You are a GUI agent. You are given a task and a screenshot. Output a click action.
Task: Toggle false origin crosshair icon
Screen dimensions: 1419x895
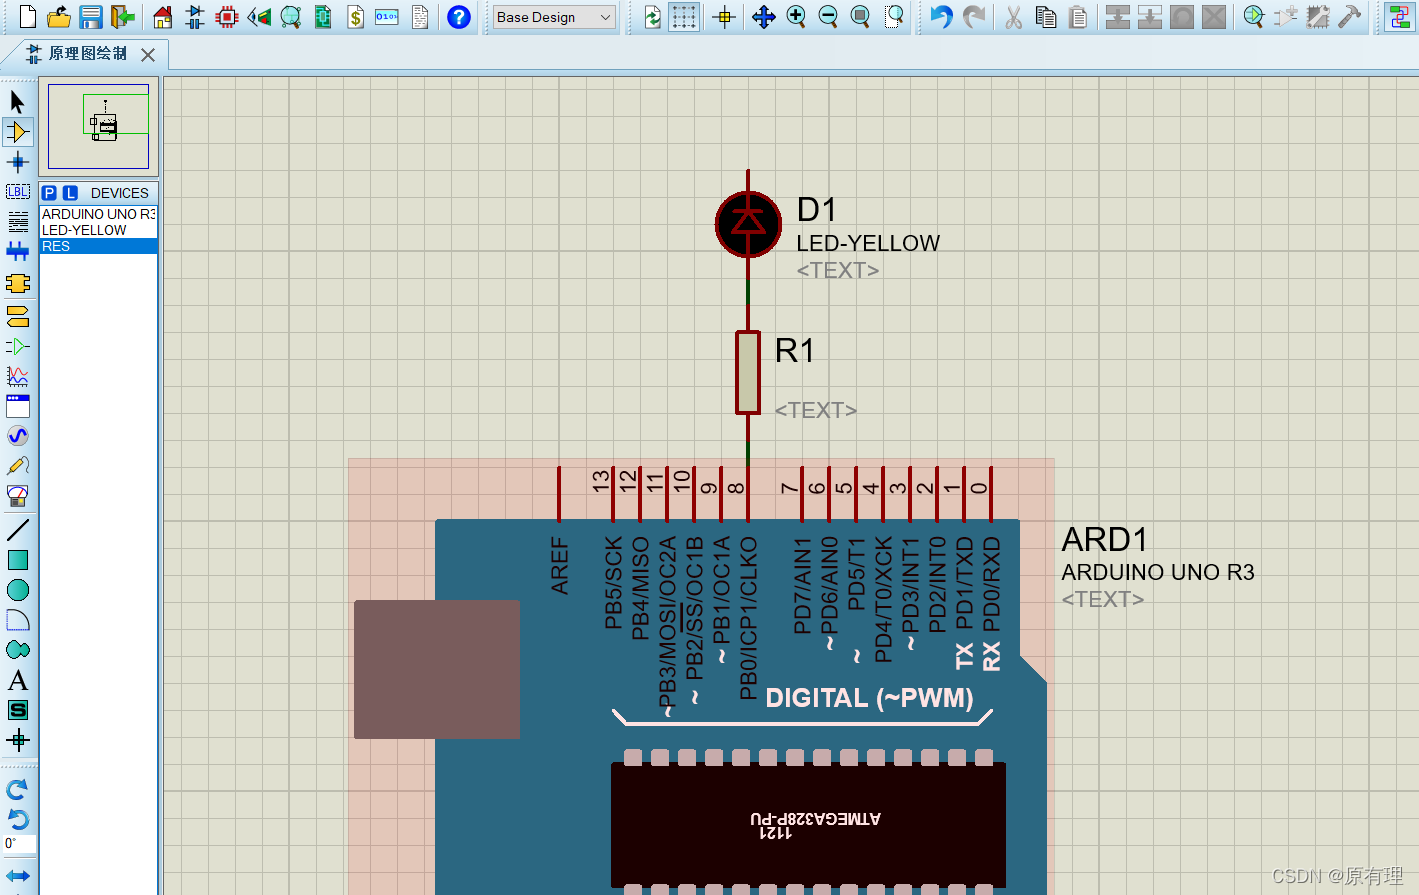tap(725, 17)
